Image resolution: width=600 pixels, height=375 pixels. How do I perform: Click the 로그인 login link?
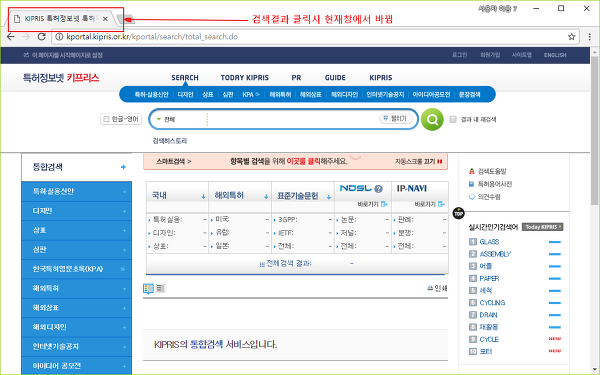click(x=459, y=55)
